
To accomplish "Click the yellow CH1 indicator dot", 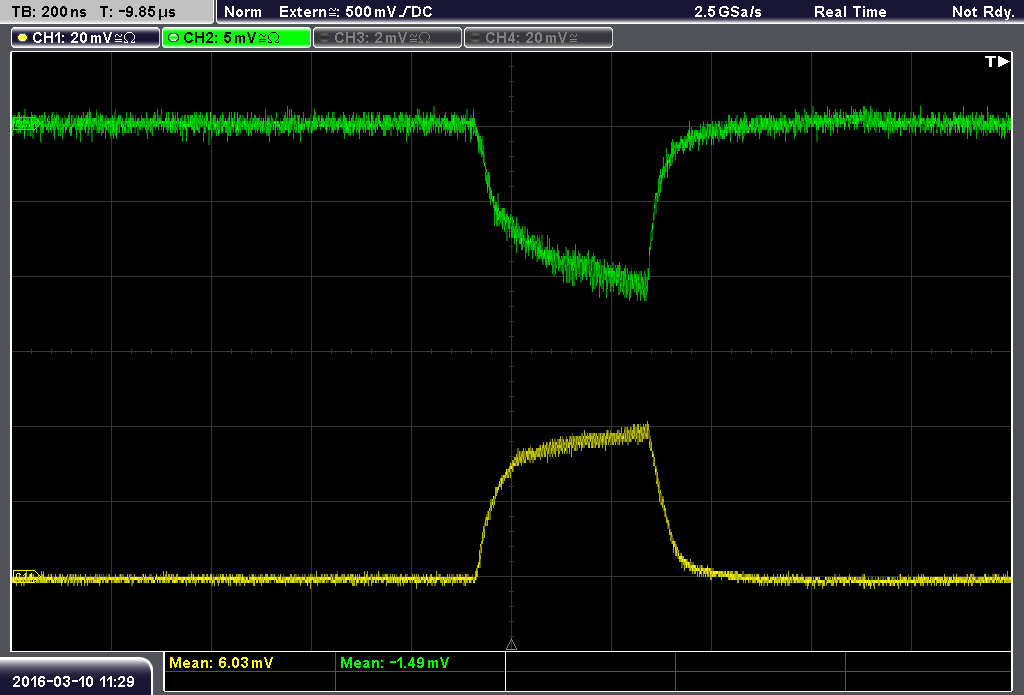I will tap(23, 38).
